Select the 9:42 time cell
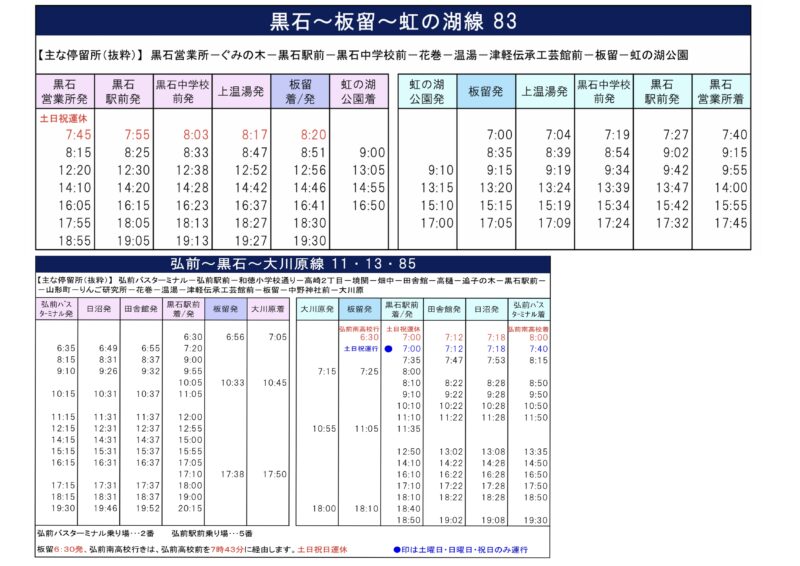 [x=676, y=170]
